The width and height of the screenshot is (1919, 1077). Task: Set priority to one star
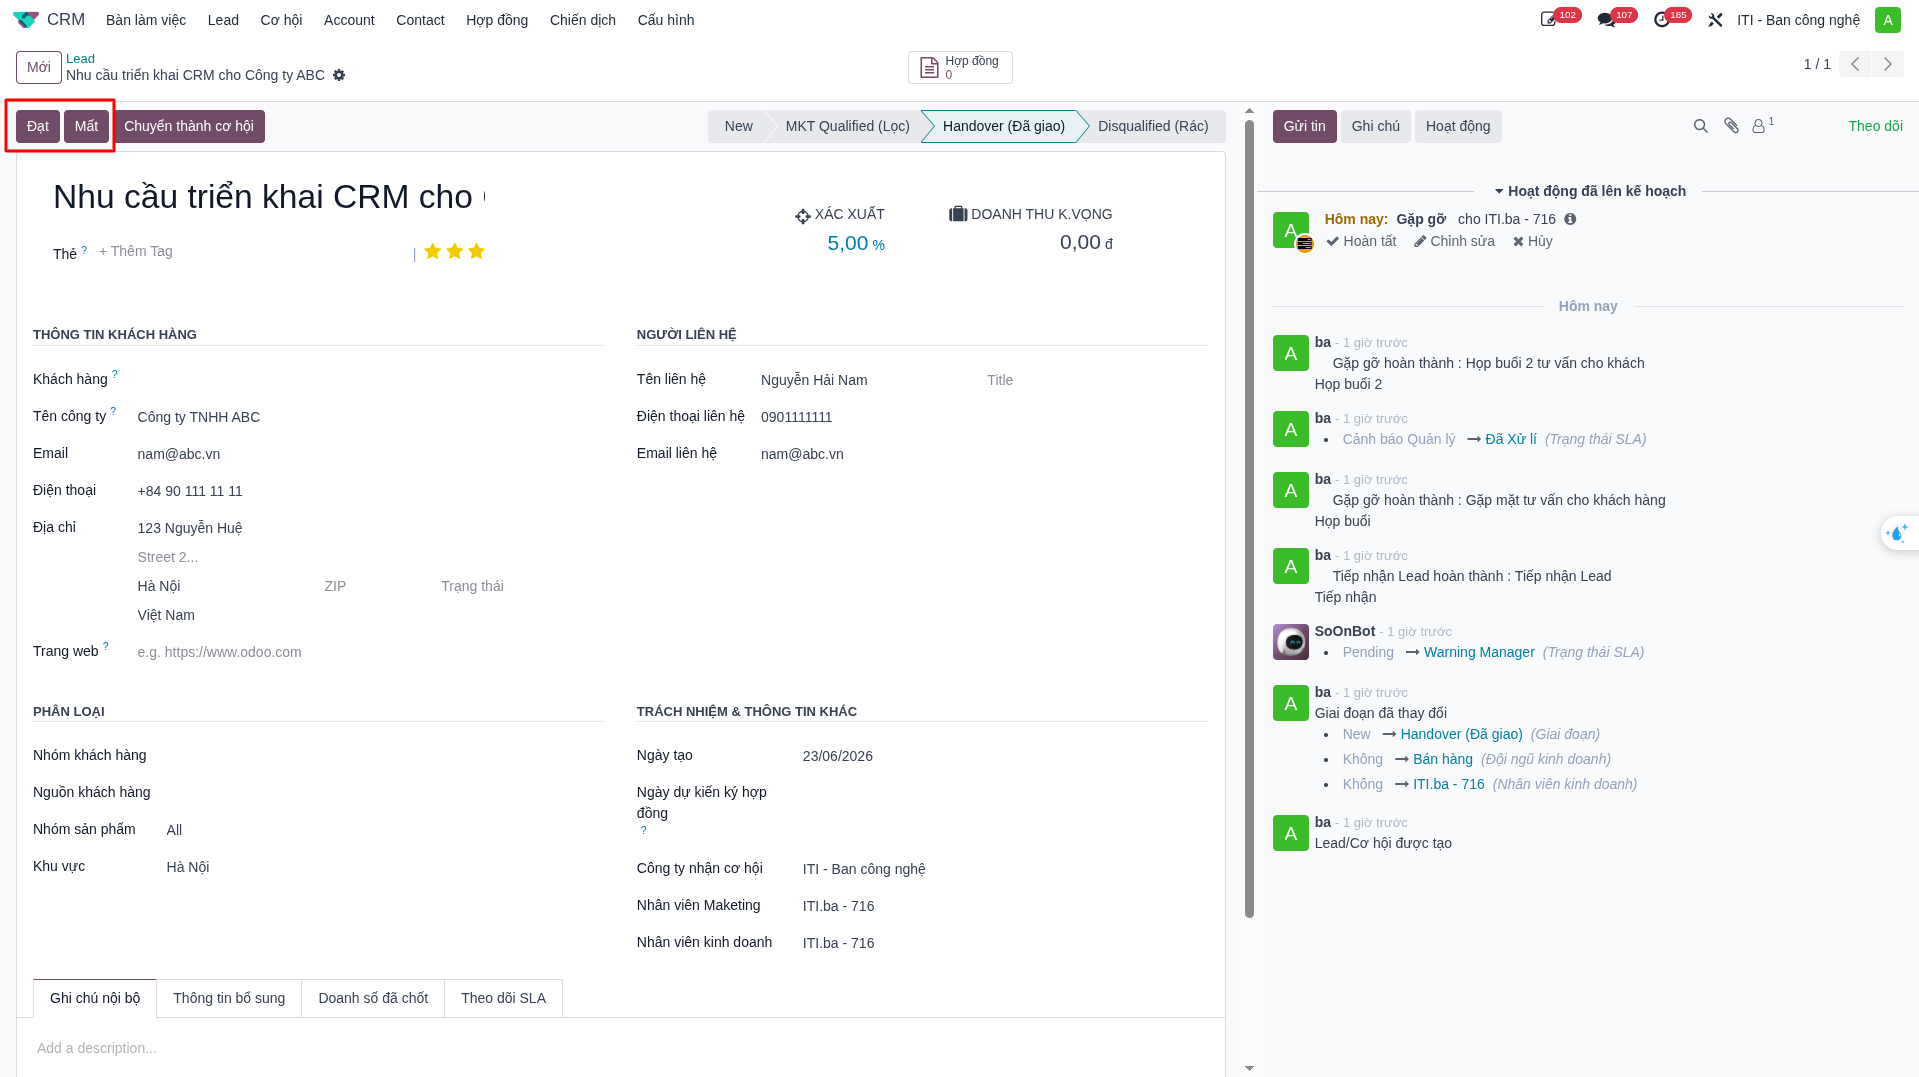point(432,251)
